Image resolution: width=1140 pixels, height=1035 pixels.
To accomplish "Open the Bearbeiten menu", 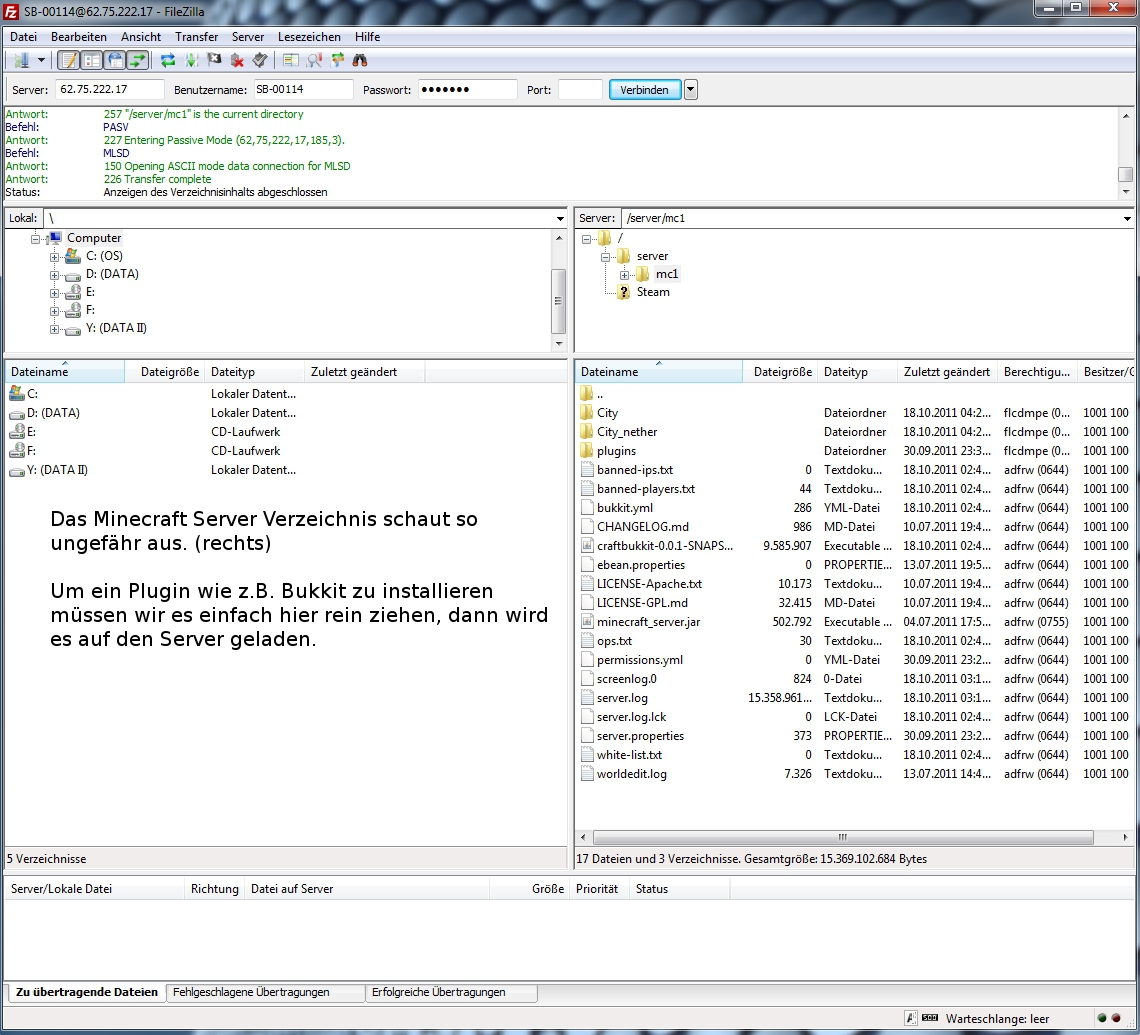I will tap(79, 37).
